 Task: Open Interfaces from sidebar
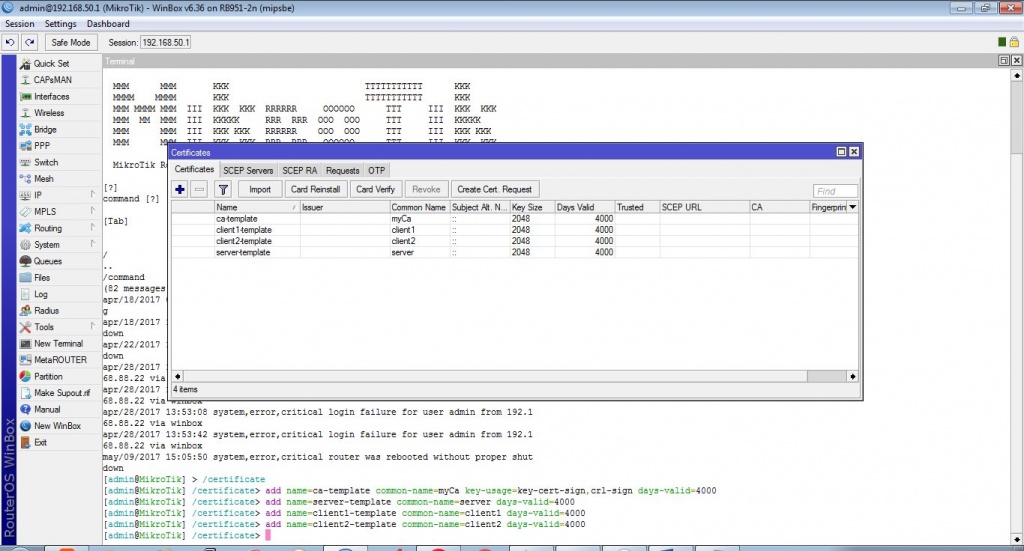[x=51, y=97]
